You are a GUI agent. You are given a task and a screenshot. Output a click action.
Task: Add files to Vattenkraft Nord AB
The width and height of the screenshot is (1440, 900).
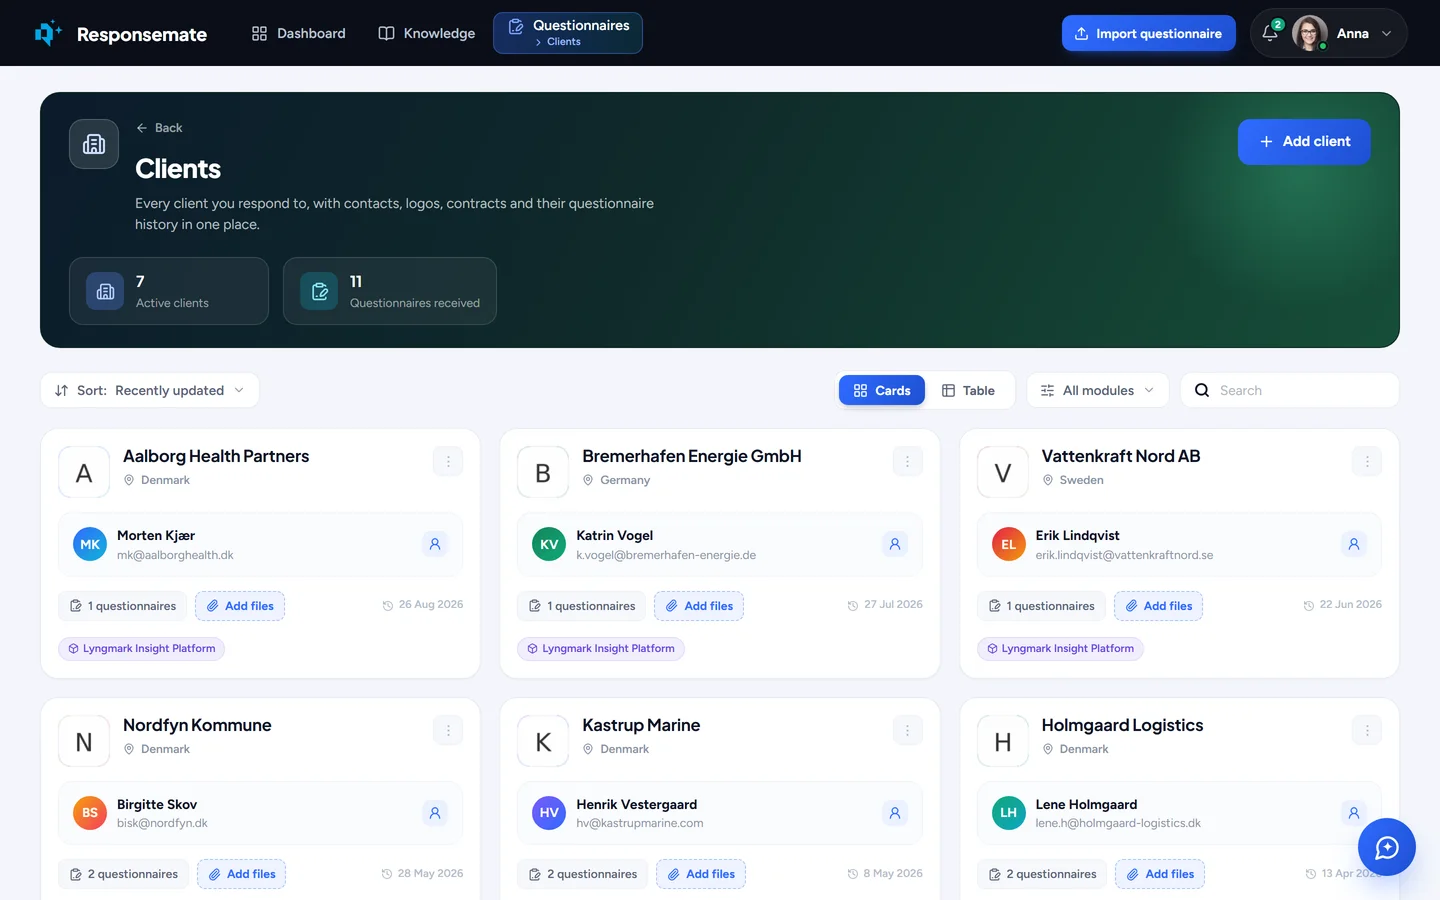(x=1158, y=606)
